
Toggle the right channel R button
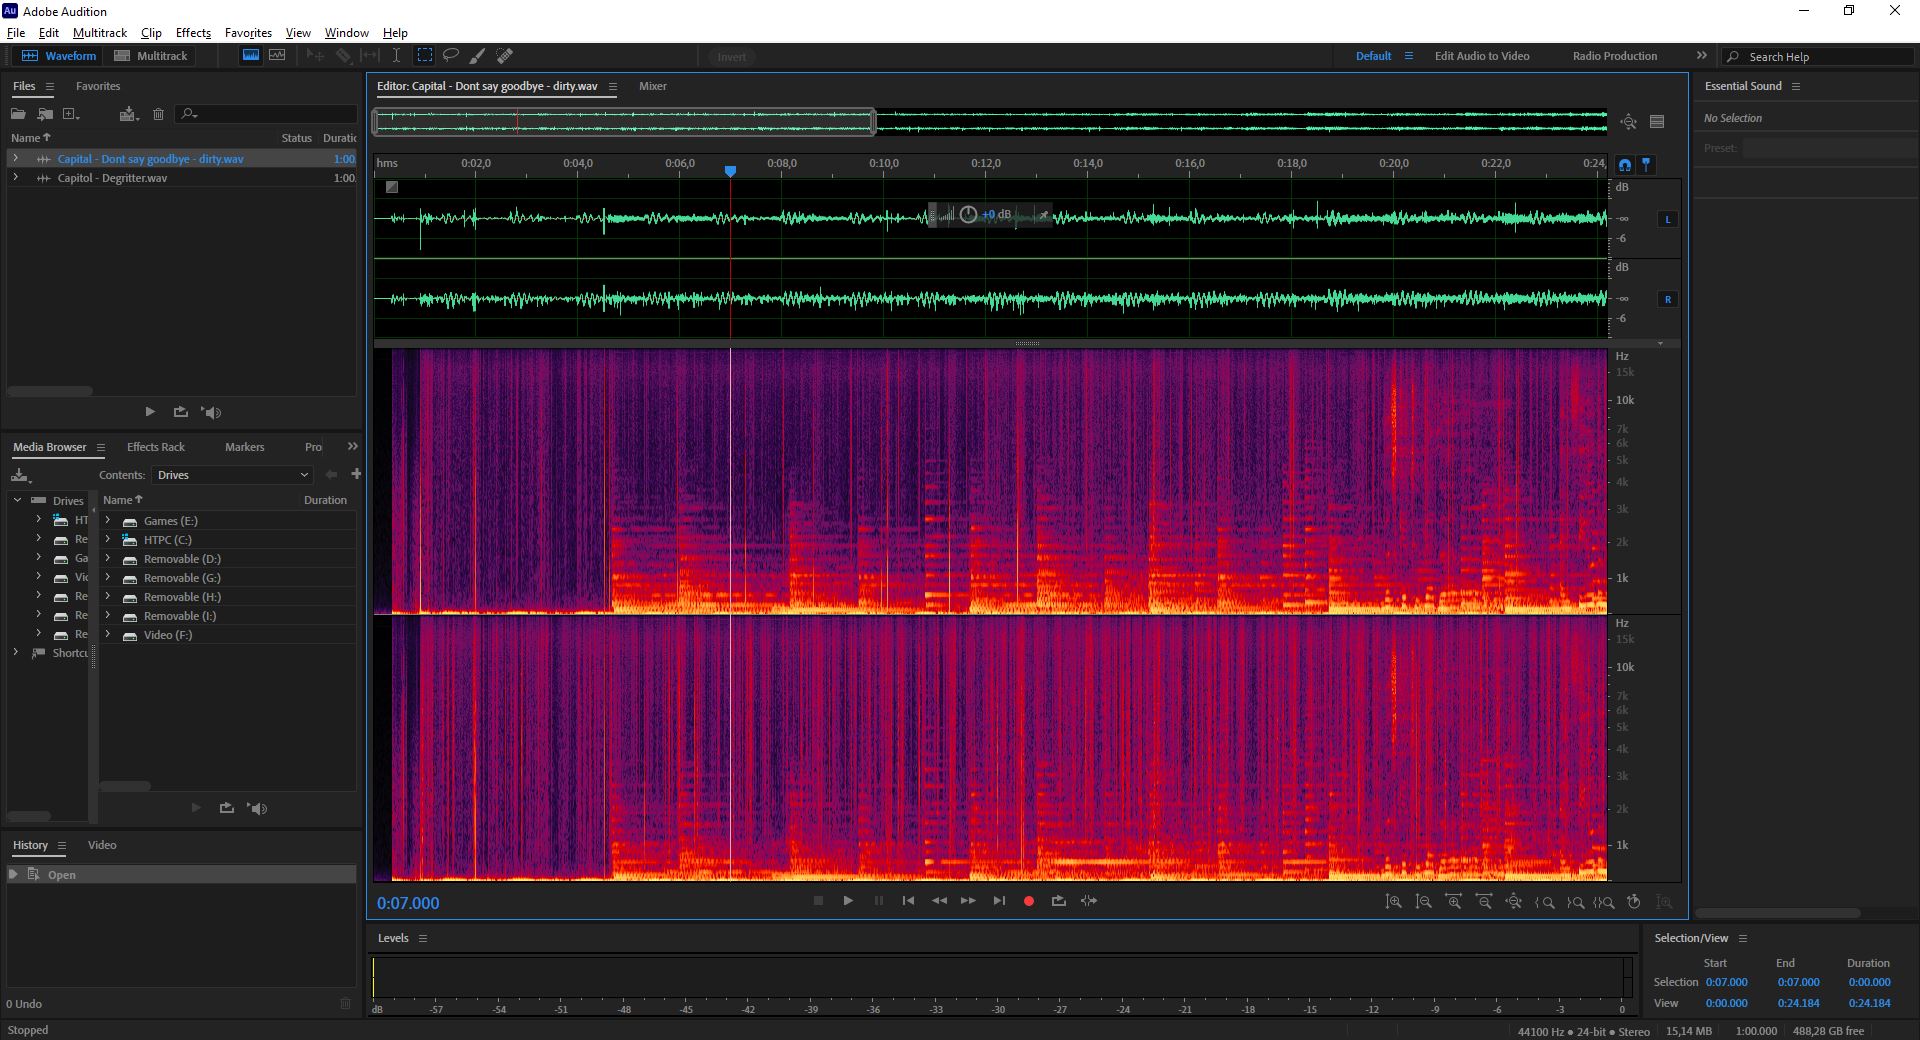(x=1667, y=299)
